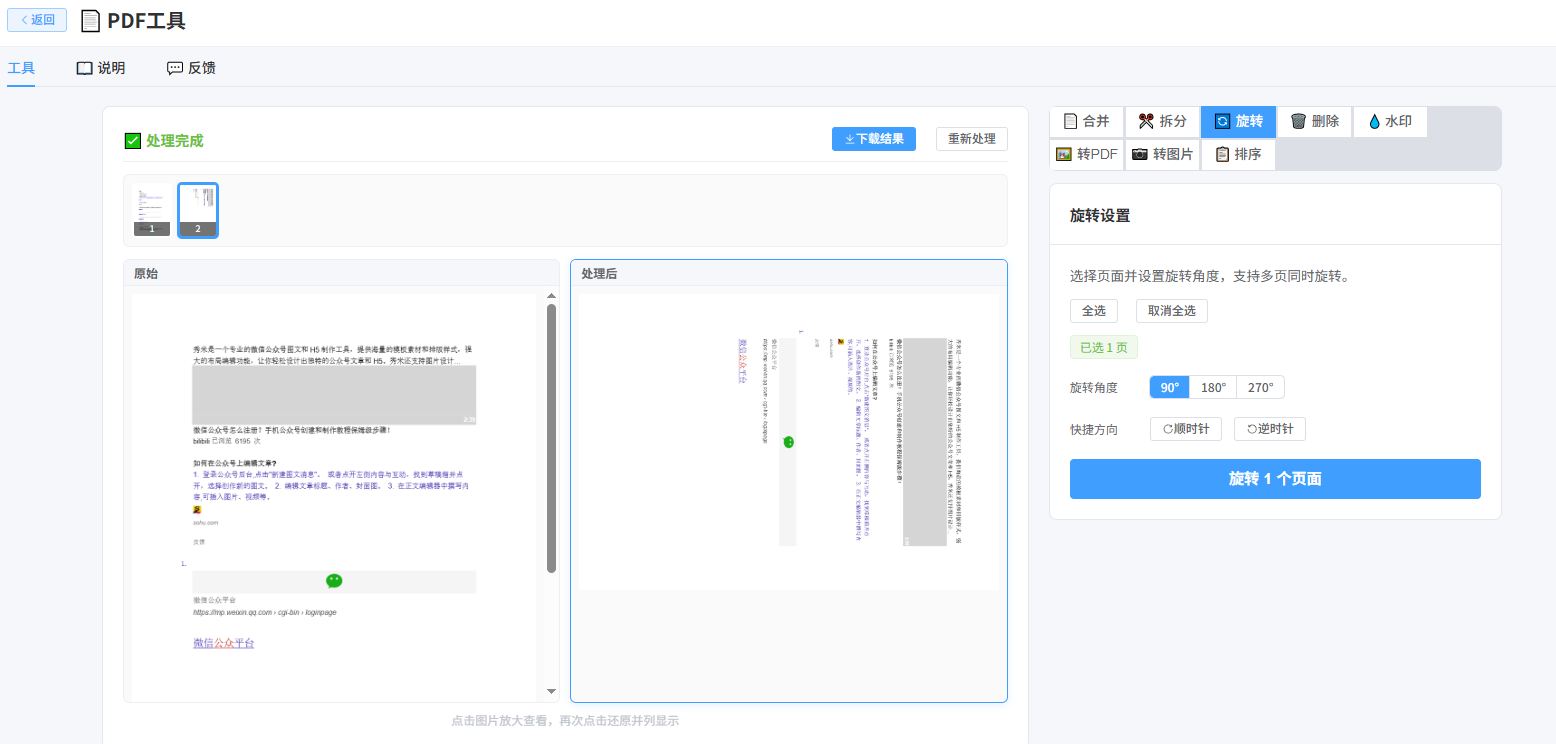Select page 1 thumbnail

(x=152, y=210)
